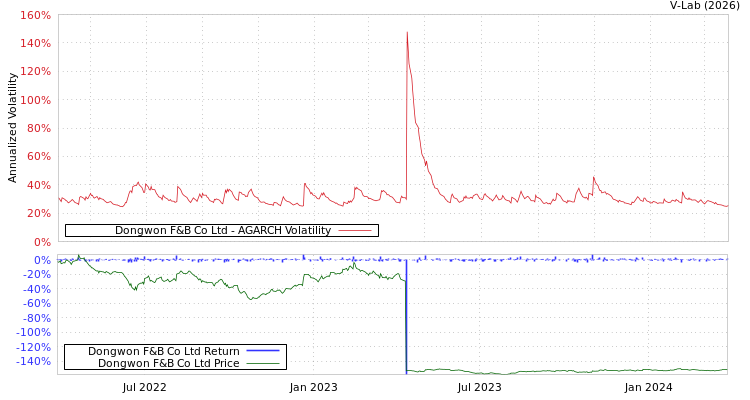The height and width of the screenshot is (400, 750).
Task: Click the 140% label on the upper axis
Action: (x=35, y=44)
